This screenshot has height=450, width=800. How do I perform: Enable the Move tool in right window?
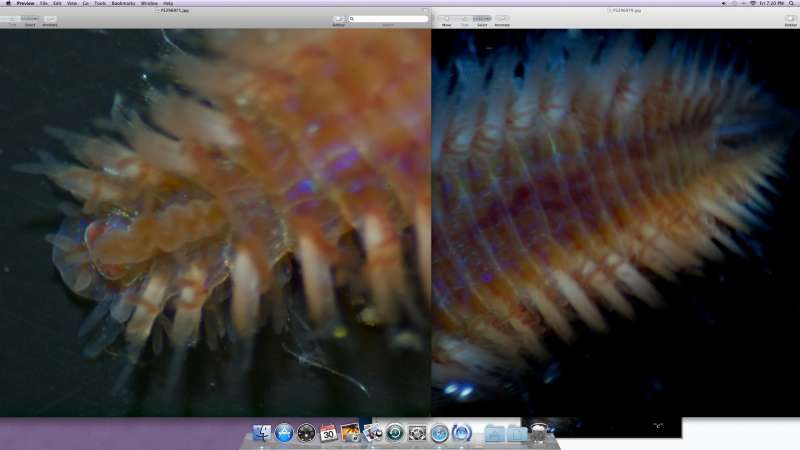446,19
